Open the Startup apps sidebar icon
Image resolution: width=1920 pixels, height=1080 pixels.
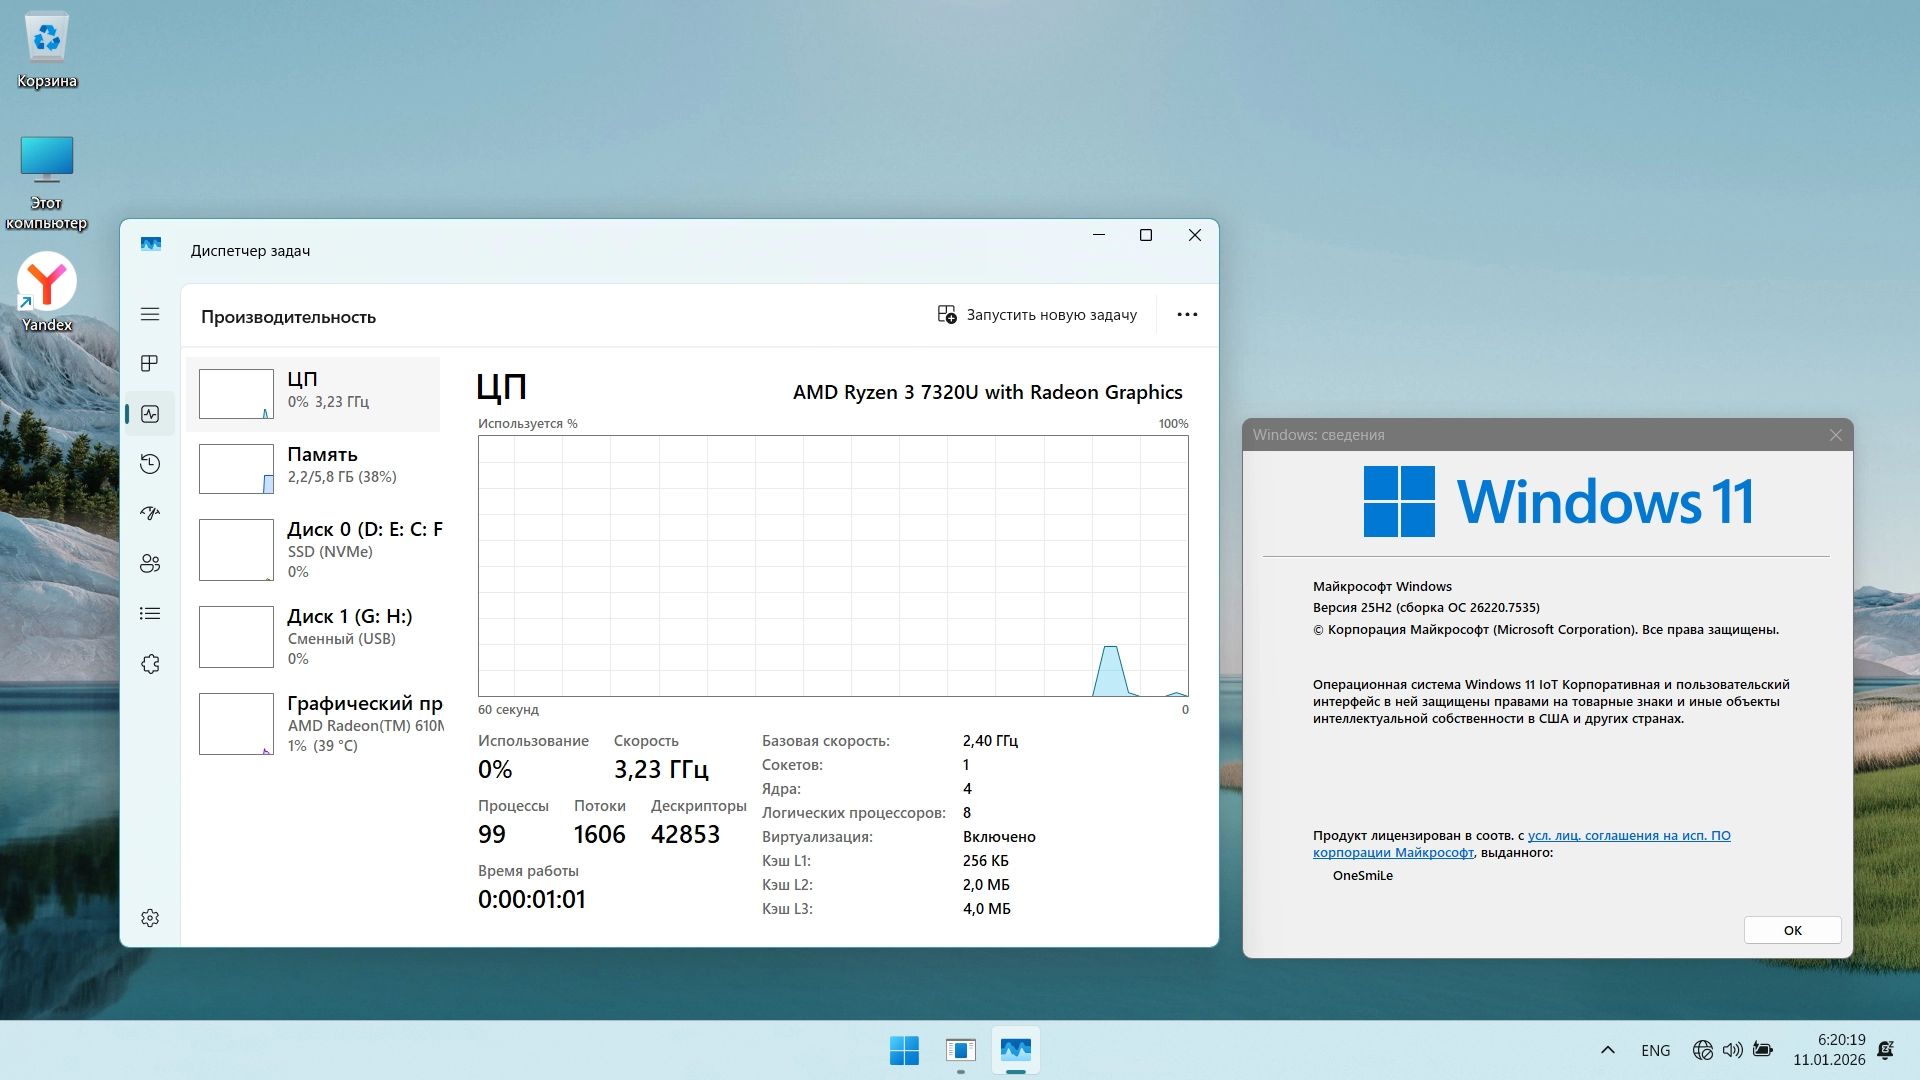point(150,513)
